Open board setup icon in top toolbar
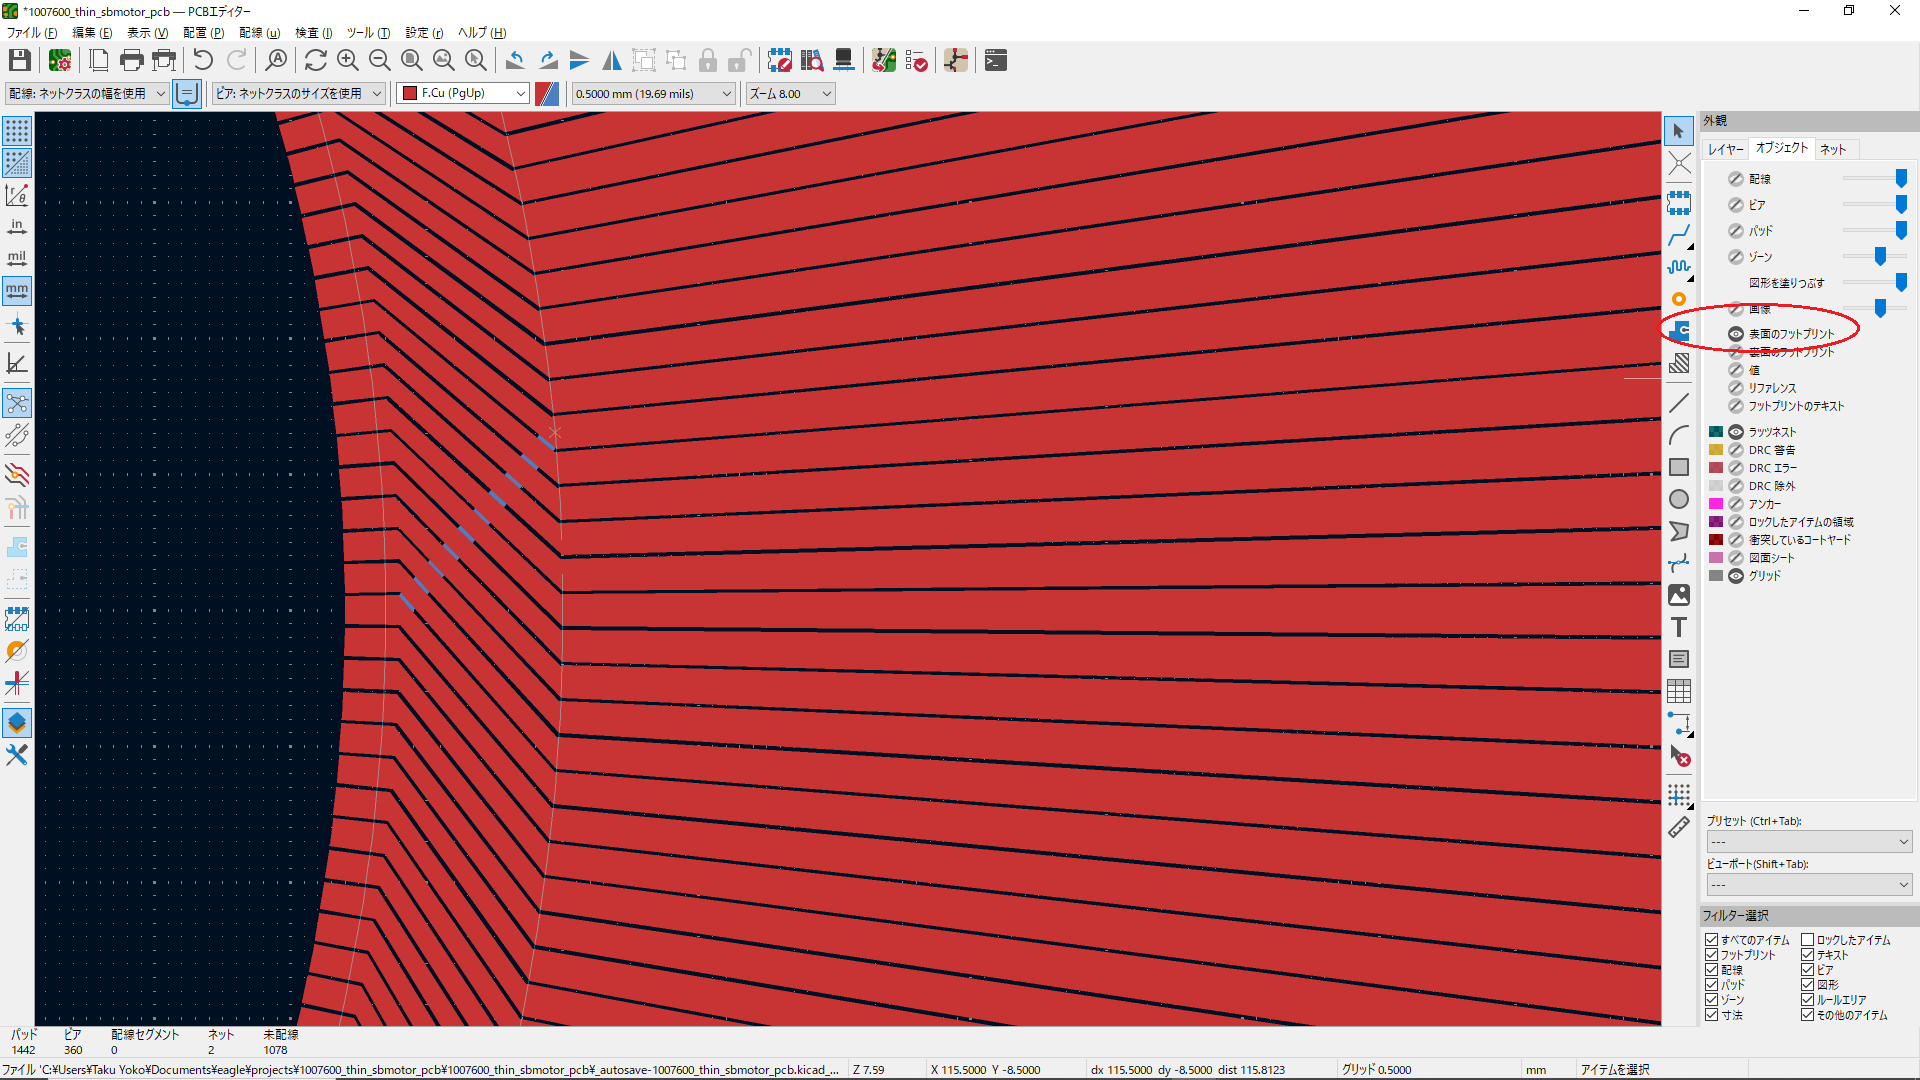The height and width of the screenshot is (1080, 1920). [60, 61]
